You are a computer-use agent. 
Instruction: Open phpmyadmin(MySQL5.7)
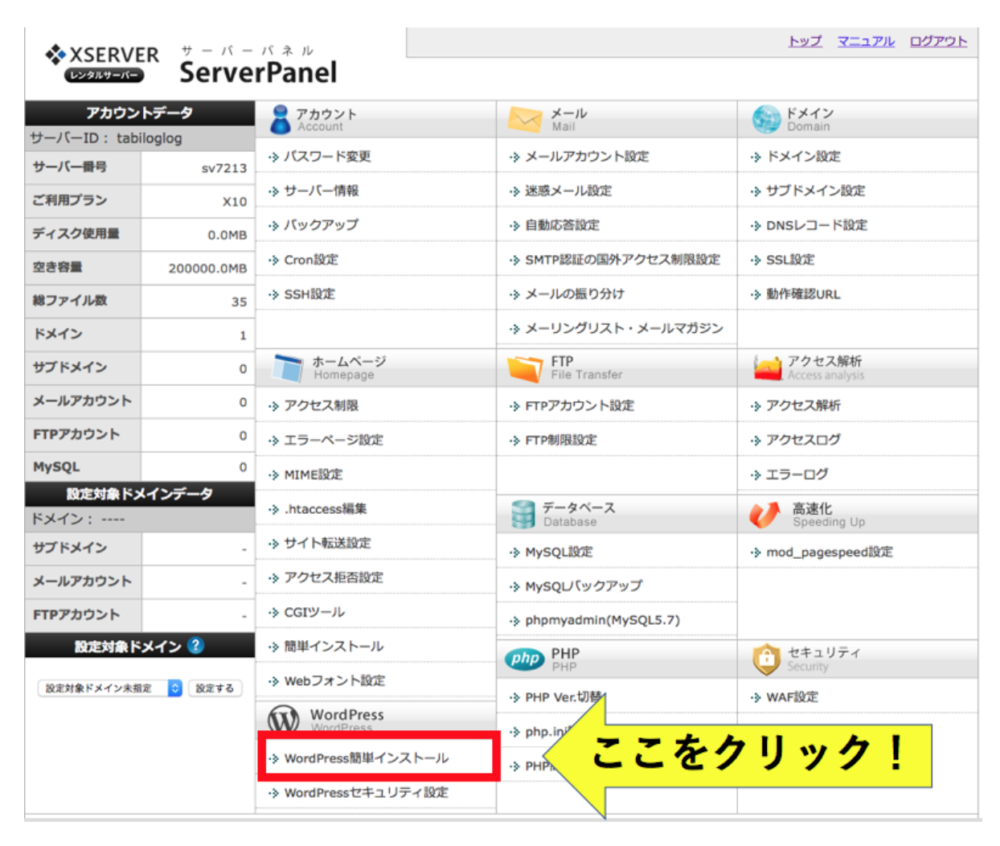(x=603, y=620)
